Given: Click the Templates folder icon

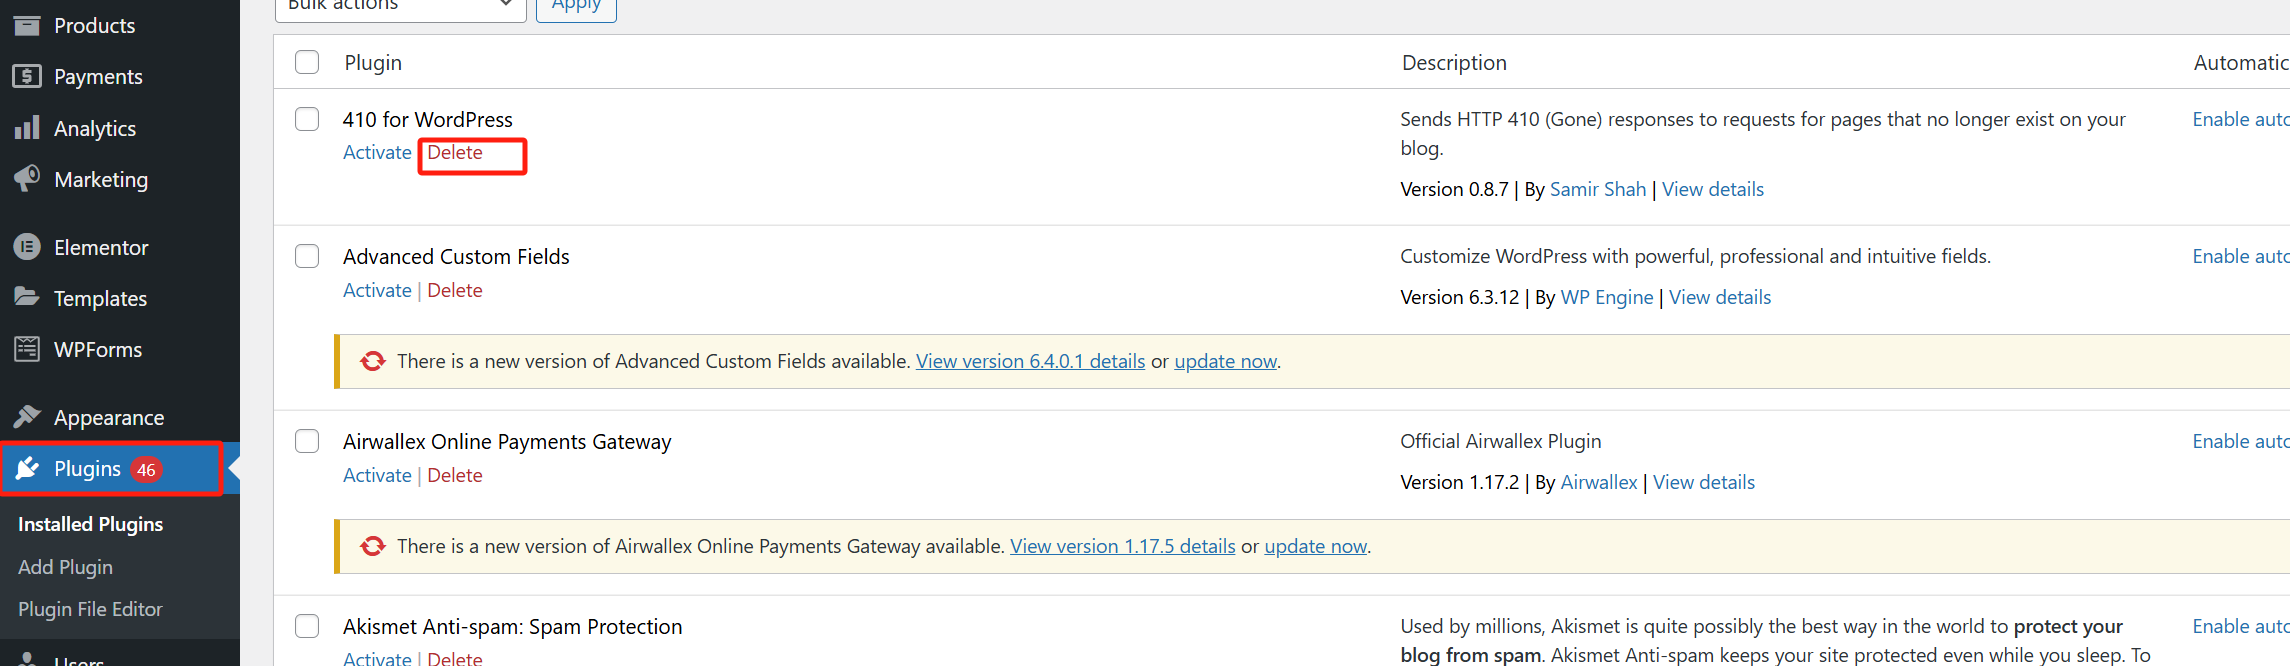Looking at the screenshot, I should 27,297.
